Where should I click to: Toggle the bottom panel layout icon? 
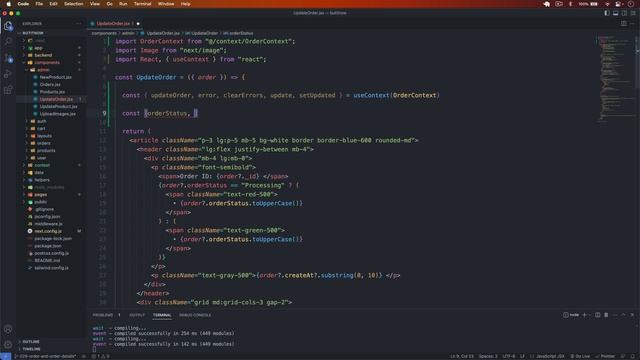point(616,13)
